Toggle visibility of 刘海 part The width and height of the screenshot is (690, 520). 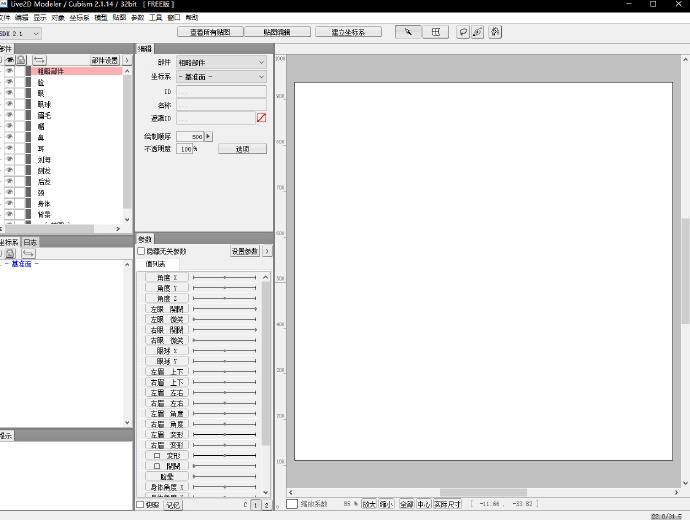[x=10, y=160]
